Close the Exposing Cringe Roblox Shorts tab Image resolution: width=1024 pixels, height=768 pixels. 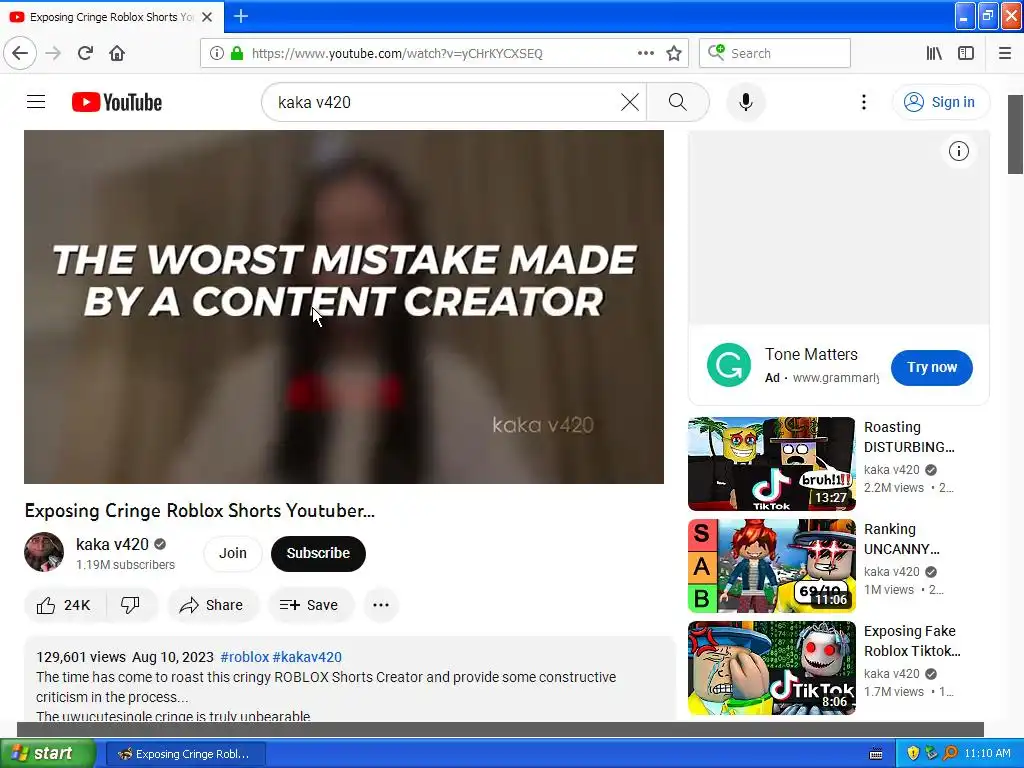click(207, 17)
